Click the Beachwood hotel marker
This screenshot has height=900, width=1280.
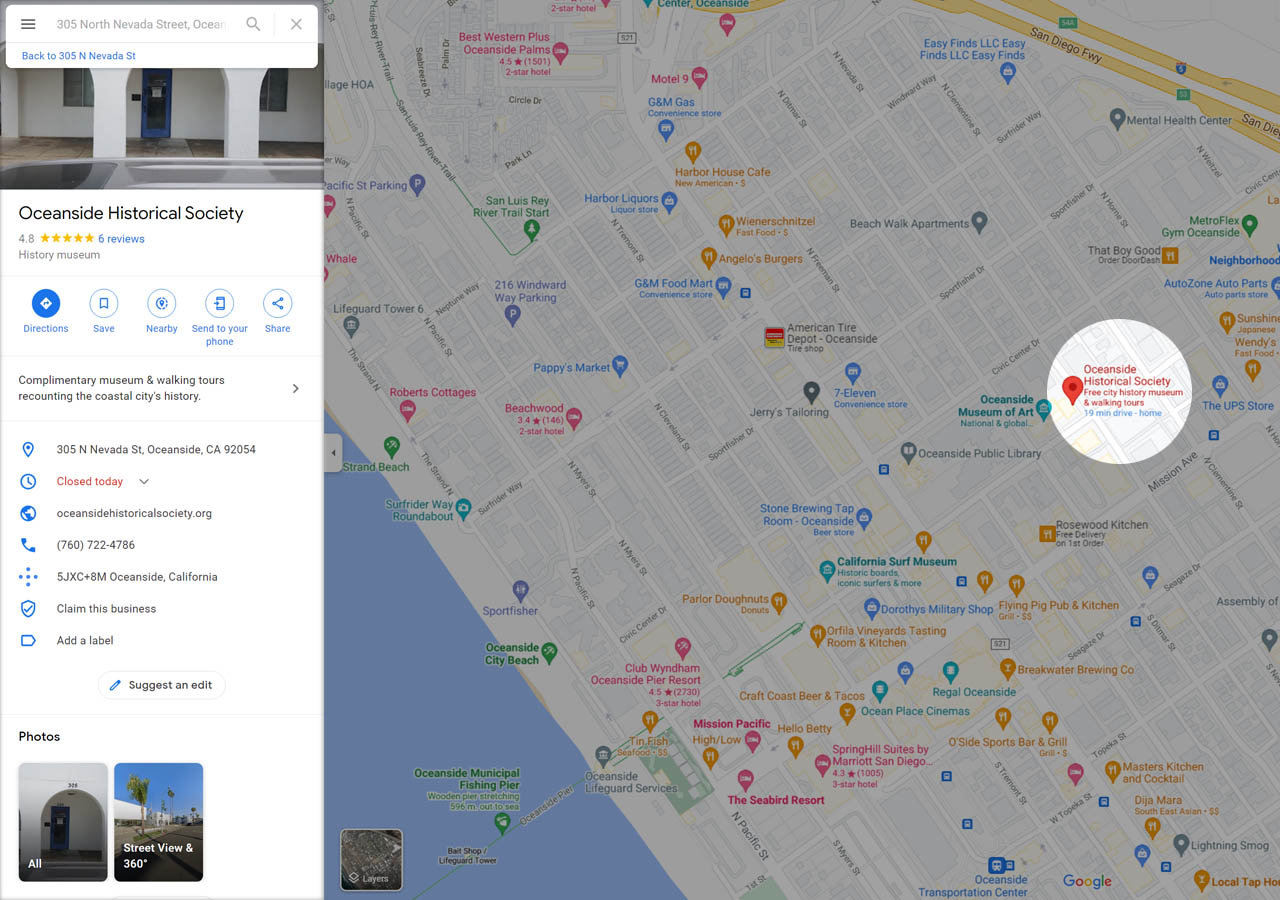tap(574, 417)
